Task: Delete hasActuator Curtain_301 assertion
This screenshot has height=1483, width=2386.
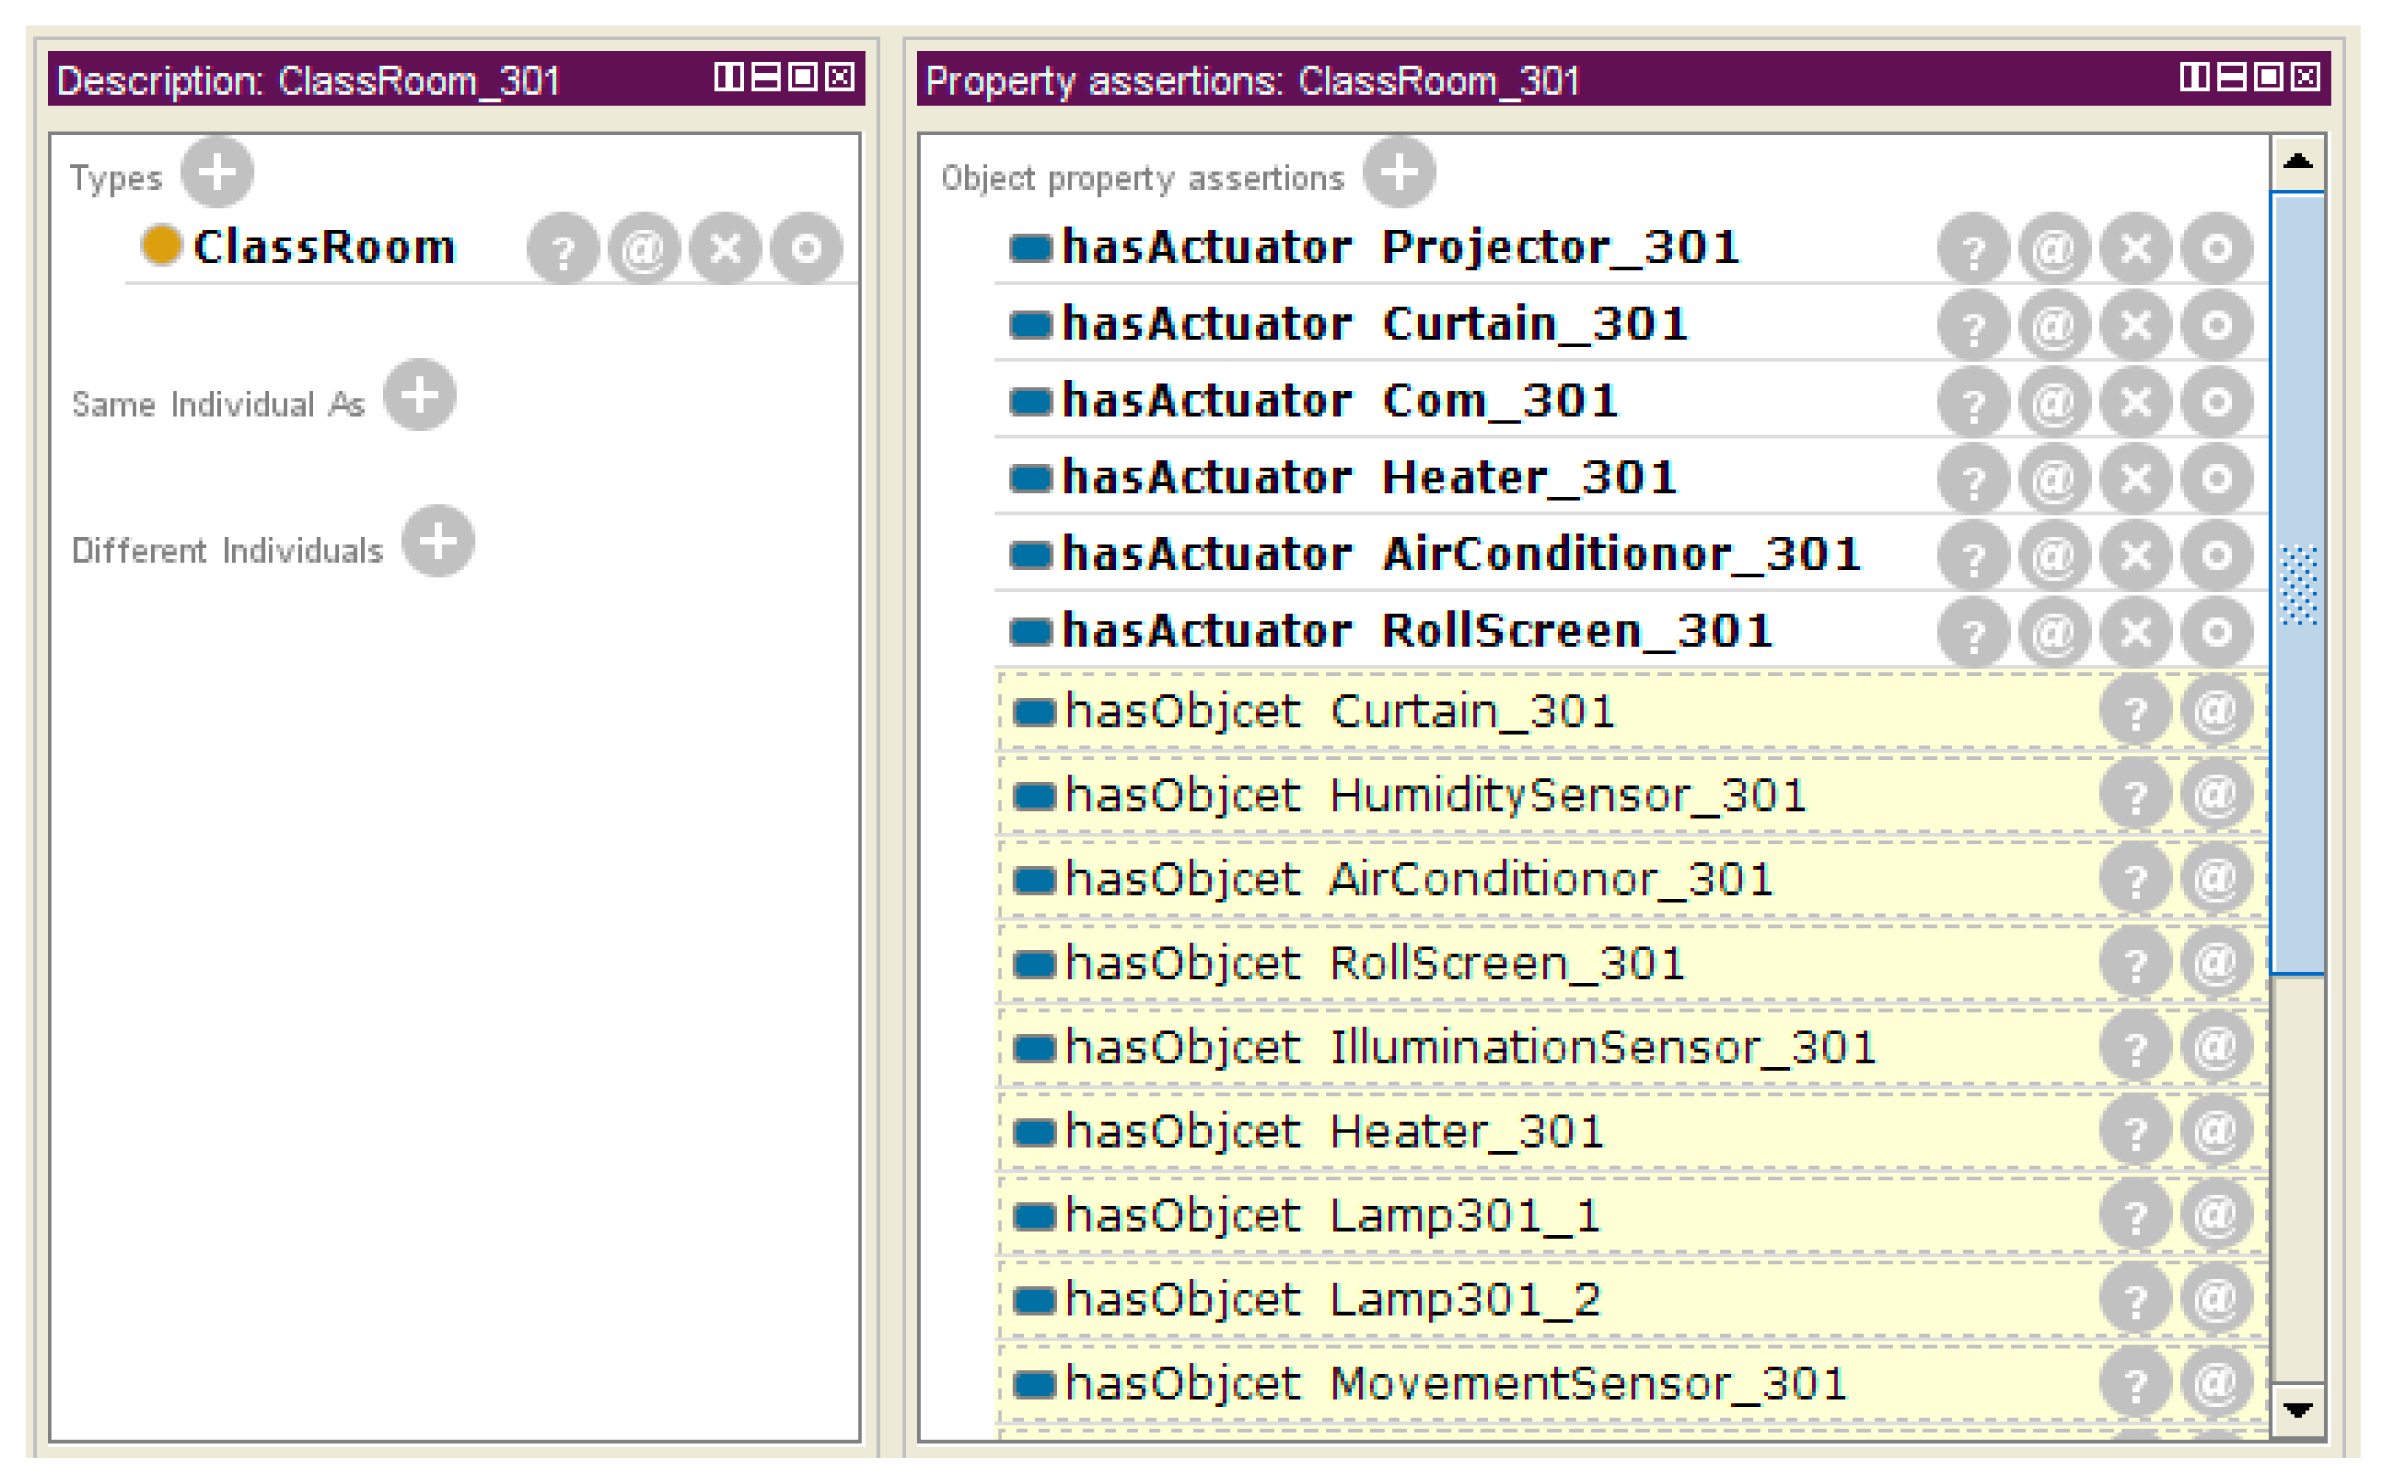Action: (x=2136, y=325)
